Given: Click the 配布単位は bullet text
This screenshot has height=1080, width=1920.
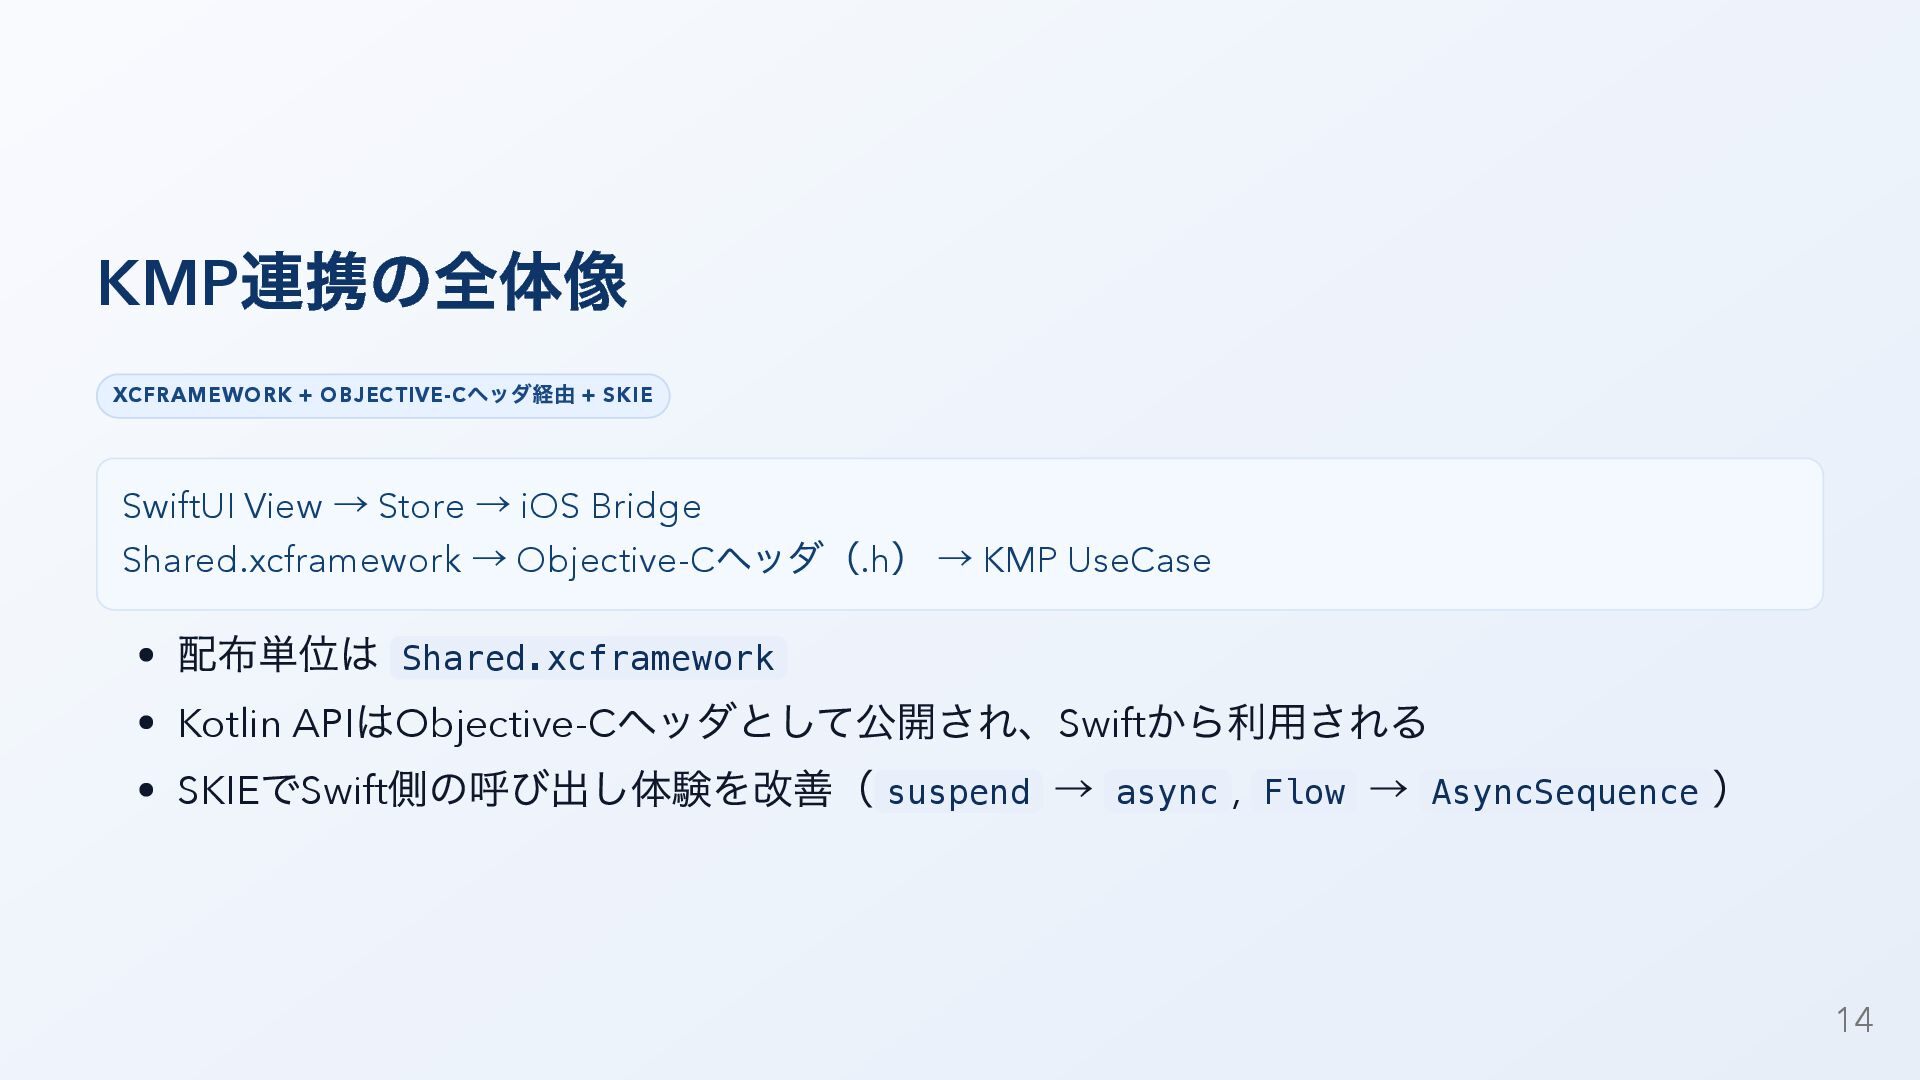Looking at the screenshot, I should coord(278,654).
